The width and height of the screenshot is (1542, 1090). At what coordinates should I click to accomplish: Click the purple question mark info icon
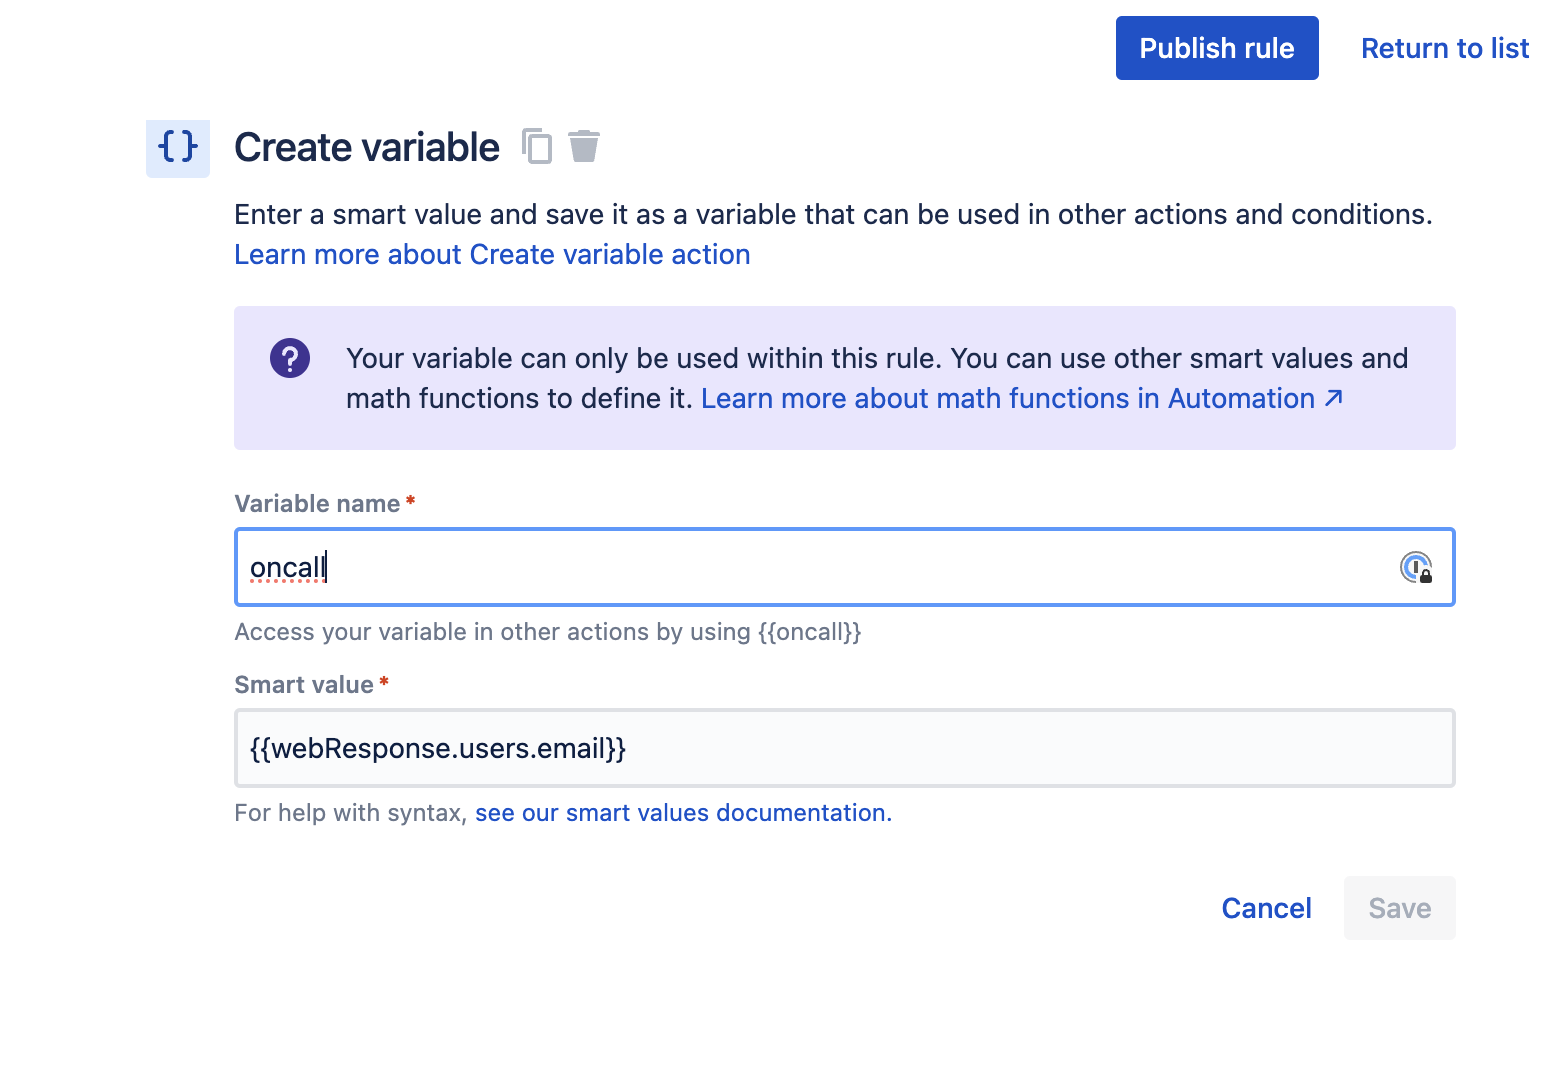pyautogui.click(x=290, y=358)
